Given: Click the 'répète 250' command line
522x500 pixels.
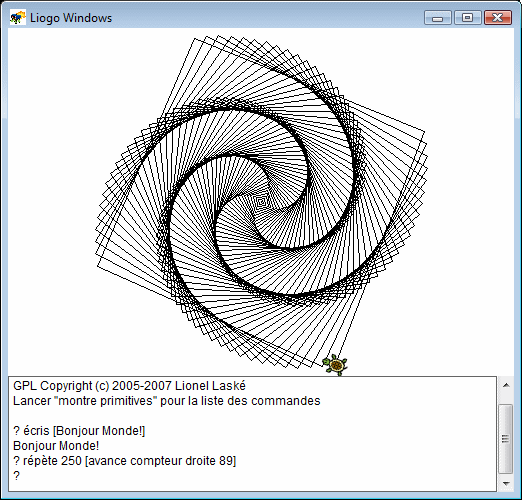Looking at the screenshot, I should point(124,461).
